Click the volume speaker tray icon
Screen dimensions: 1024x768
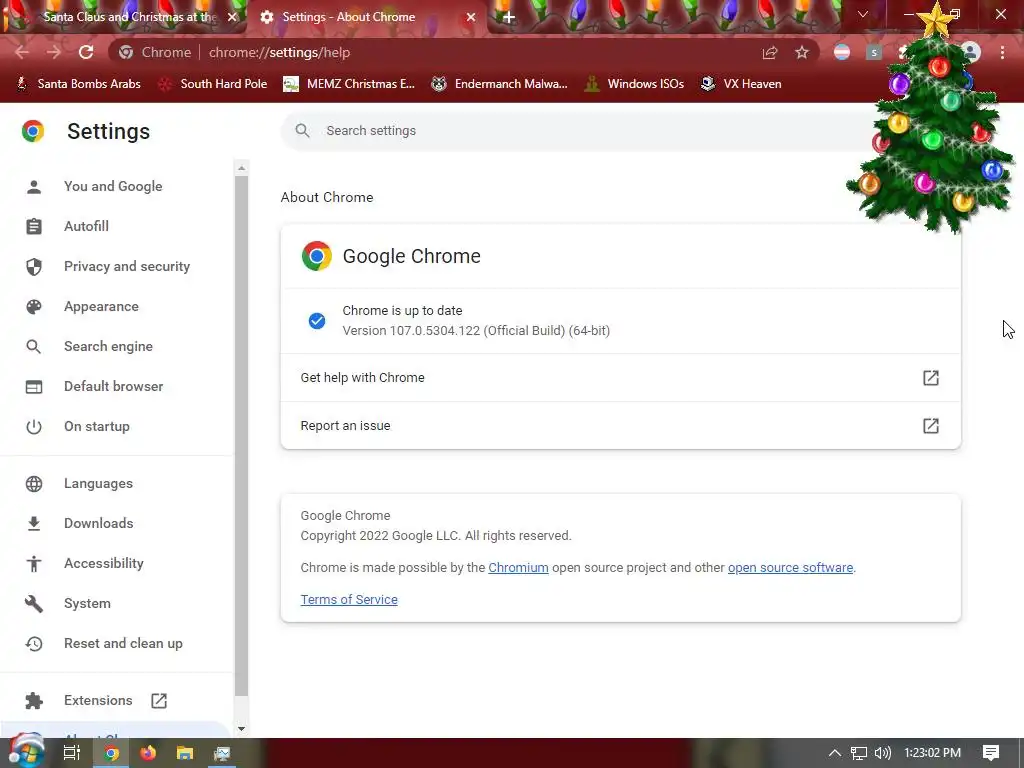pyautogui.click(x=882, y=753)
